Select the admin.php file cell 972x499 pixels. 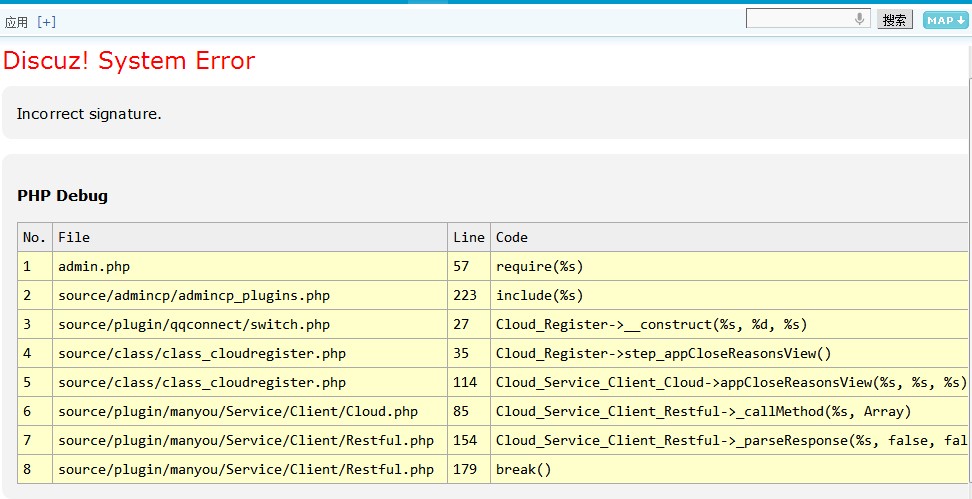pyautogui.click(x=94, y=266)
